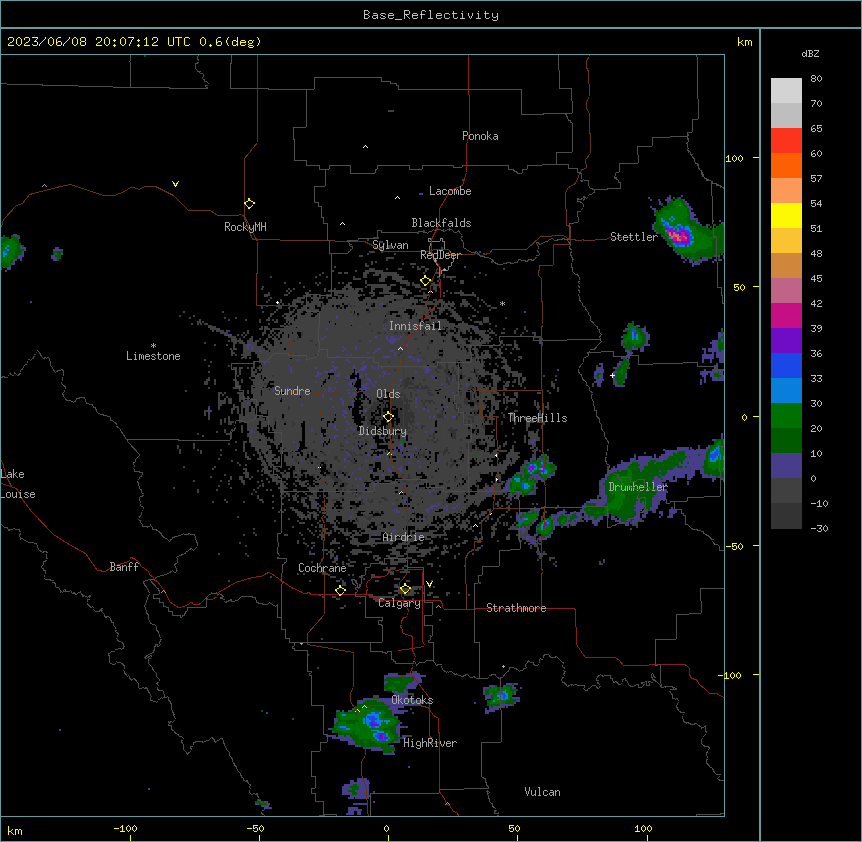
Task: Click the yellow diamond marker above RockyMH
Action: tap(249, 204)
